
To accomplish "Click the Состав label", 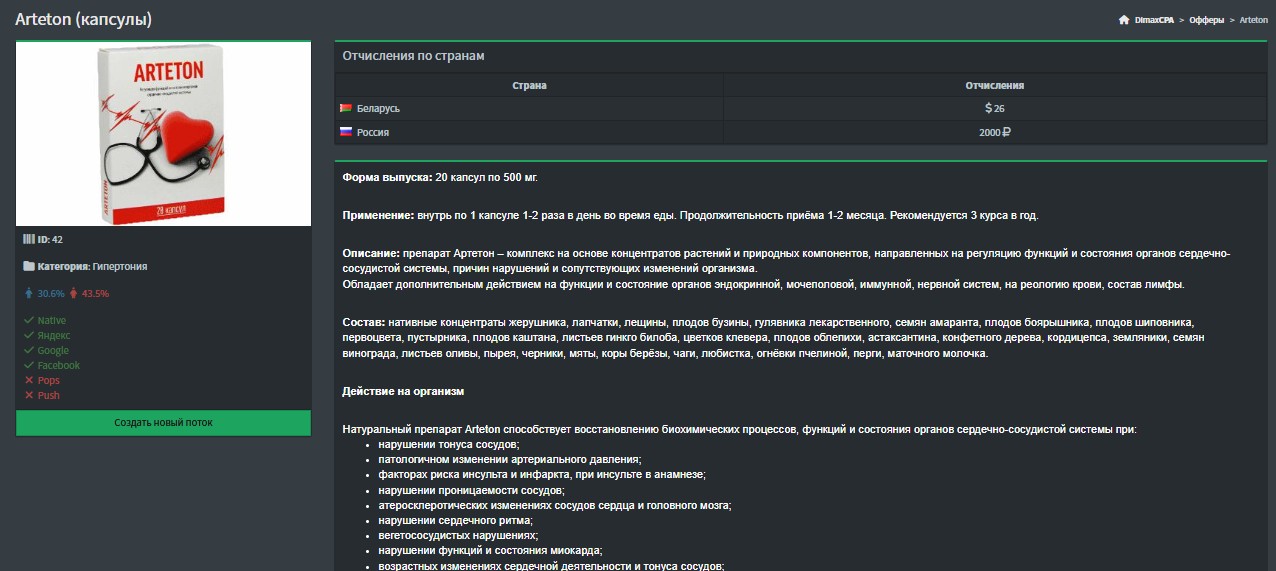I will tap(362, 323).
